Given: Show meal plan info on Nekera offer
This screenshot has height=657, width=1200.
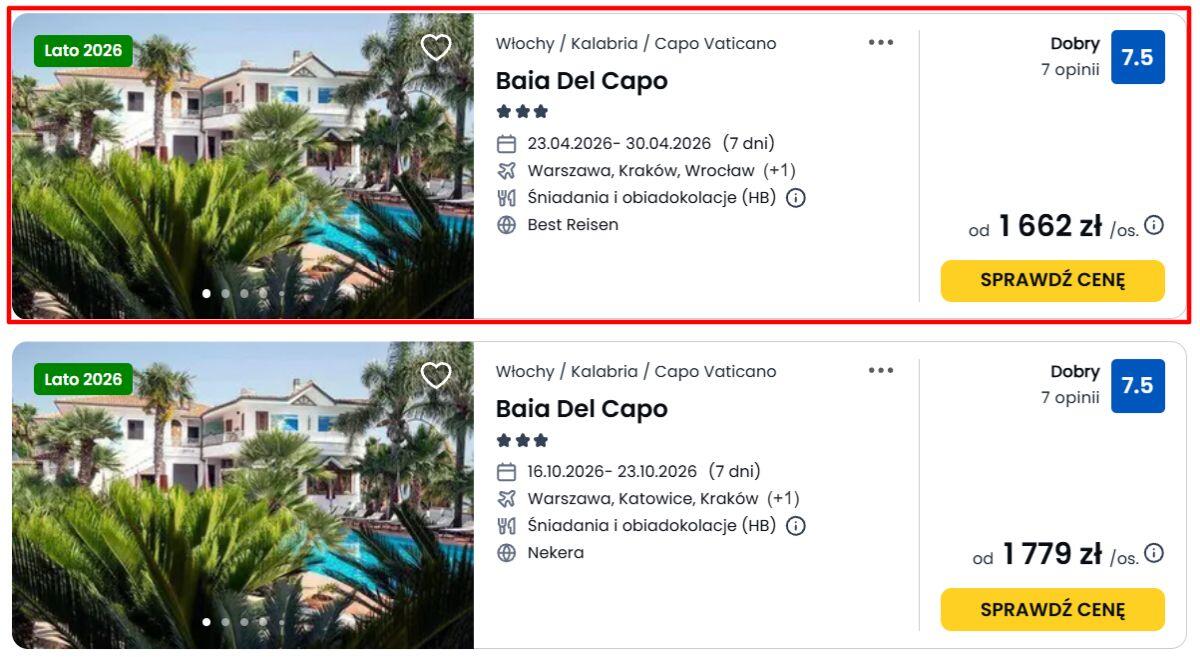Looking at the screenshot, I should click(796, 526).
